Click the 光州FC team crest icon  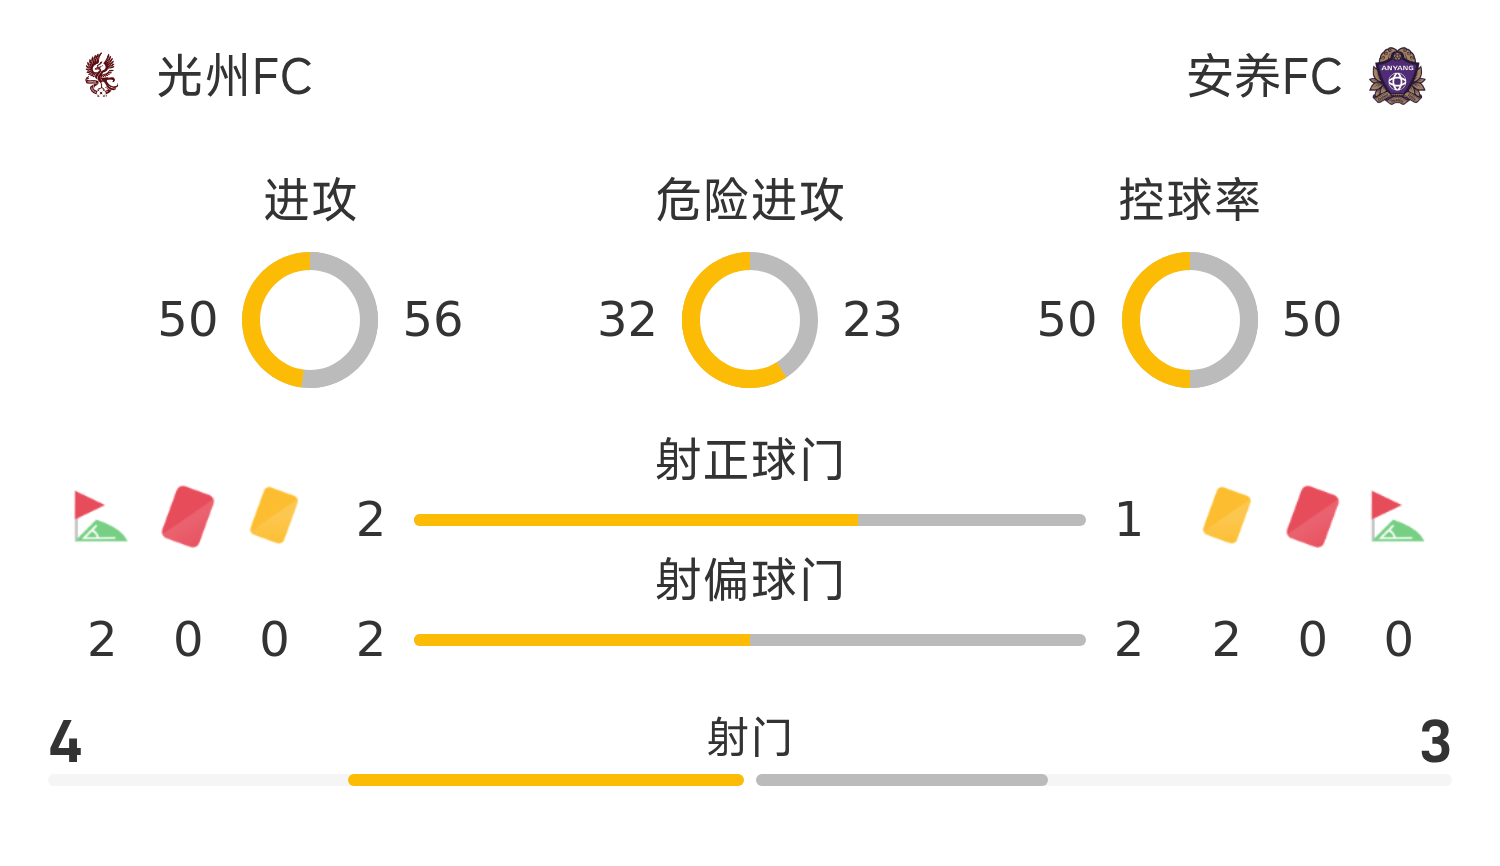point(101,76)
